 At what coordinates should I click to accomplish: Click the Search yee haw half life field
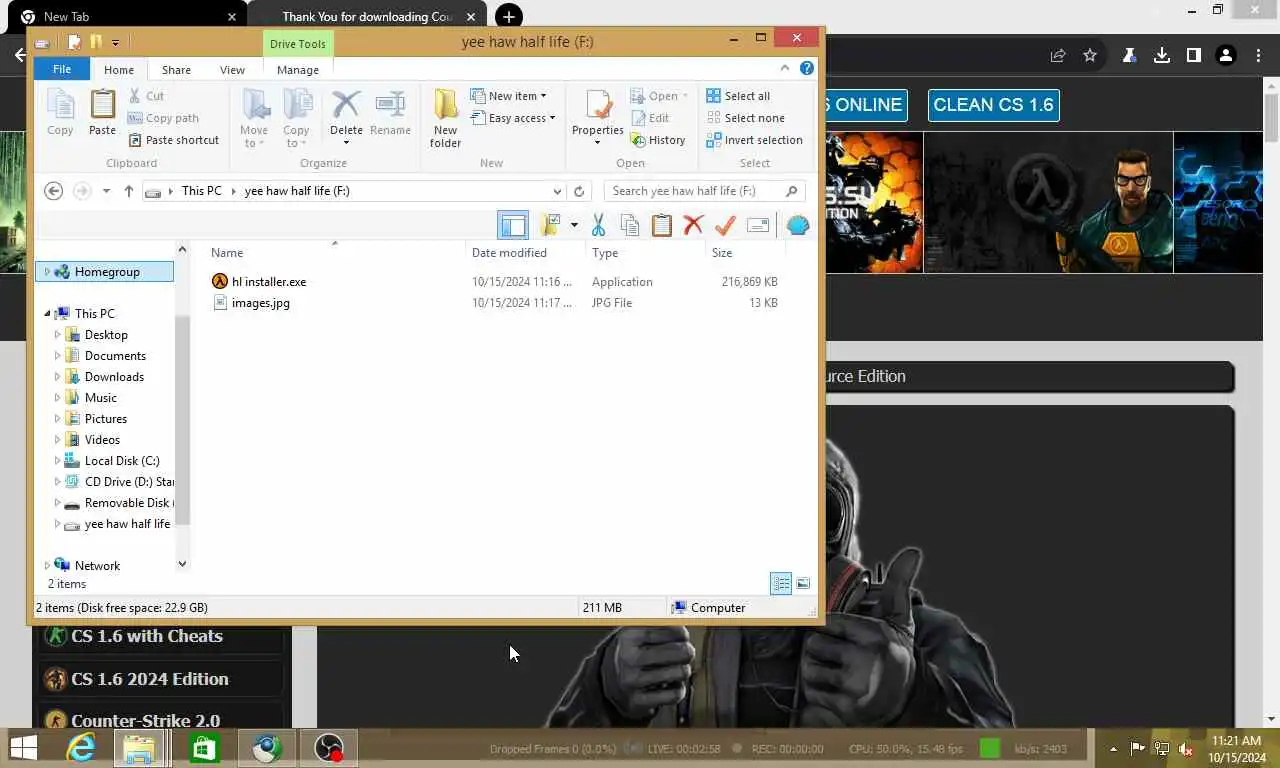[x=704, y=191]
